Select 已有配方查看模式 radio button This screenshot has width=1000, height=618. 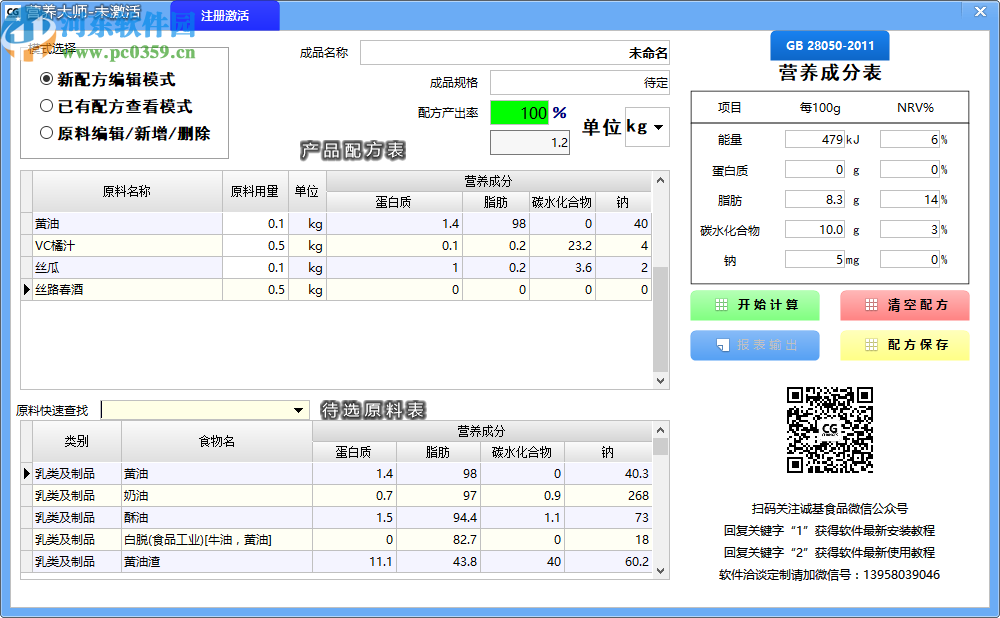(x=46, y=106)
